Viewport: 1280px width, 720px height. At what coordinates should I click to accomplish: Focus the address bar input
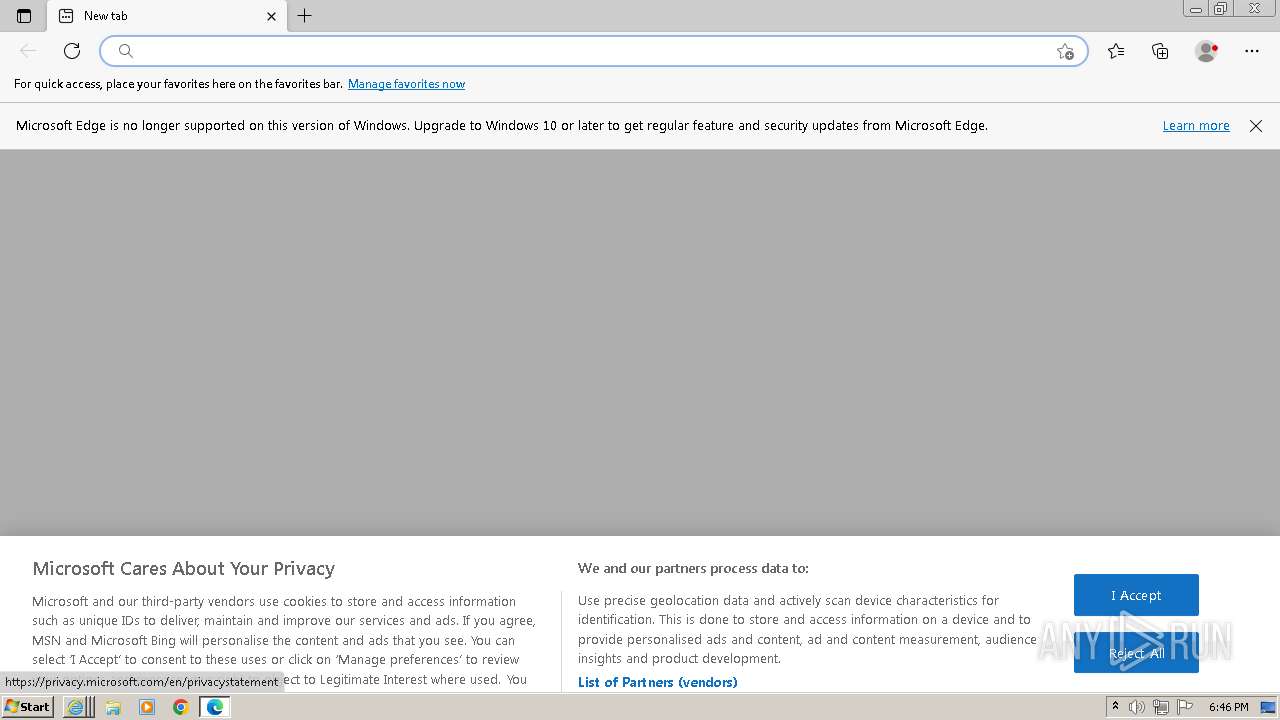(594, 51)
